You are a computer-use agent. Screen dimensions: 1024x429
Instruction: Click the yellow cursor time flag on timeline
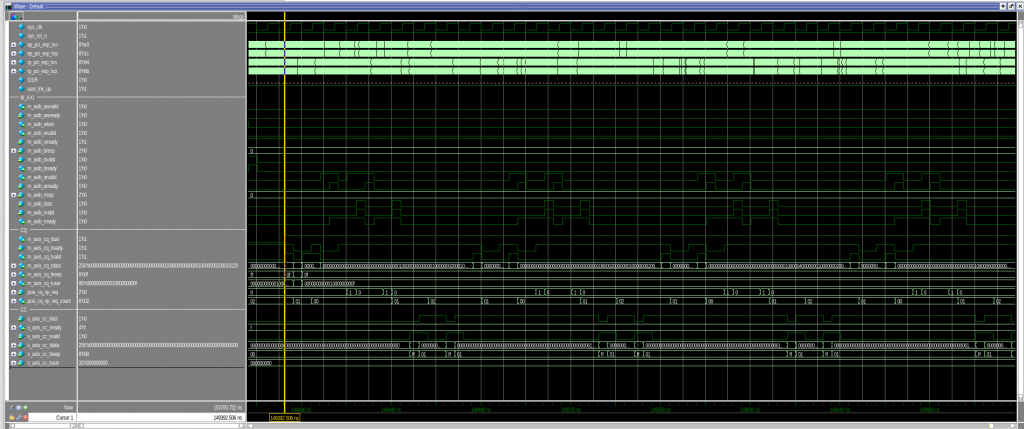[285, 416]
